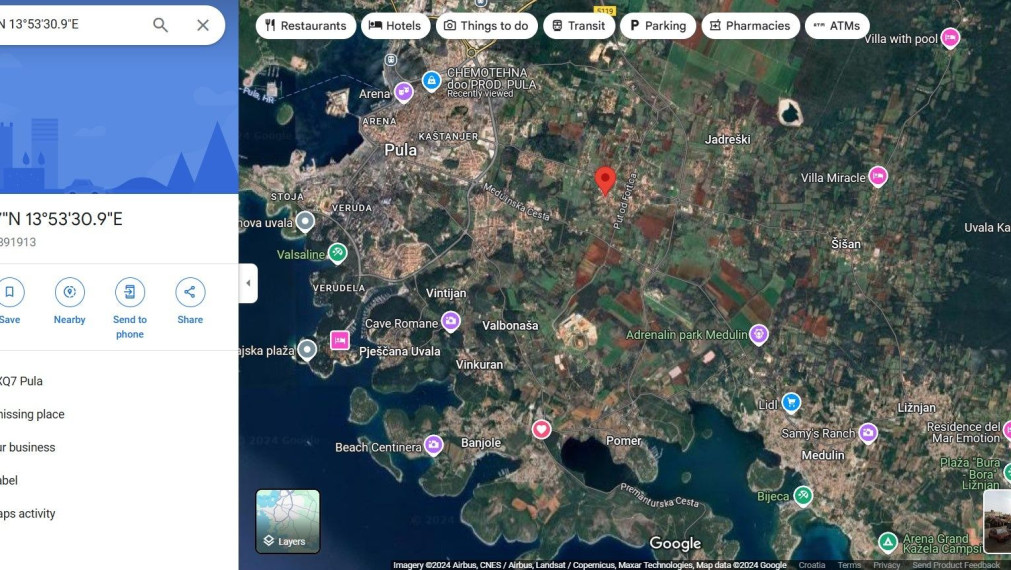Collapse the side panel arrow
The width and height of the screenshot is (1011, 570).
click(248, 283)
